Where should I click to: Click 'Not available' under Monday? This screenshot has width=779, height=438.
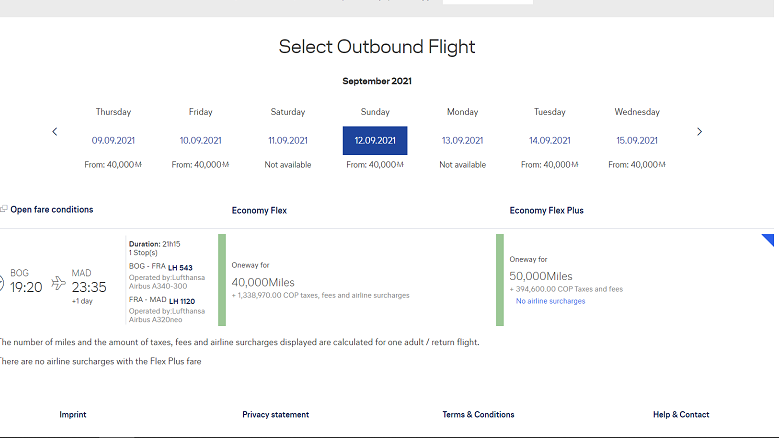(x=463, y=164)
